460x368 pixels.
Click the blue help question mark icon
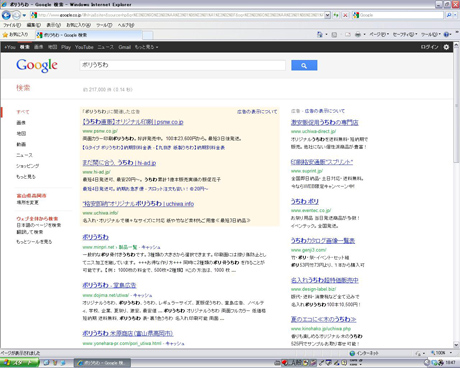click(x=447, y=35)
